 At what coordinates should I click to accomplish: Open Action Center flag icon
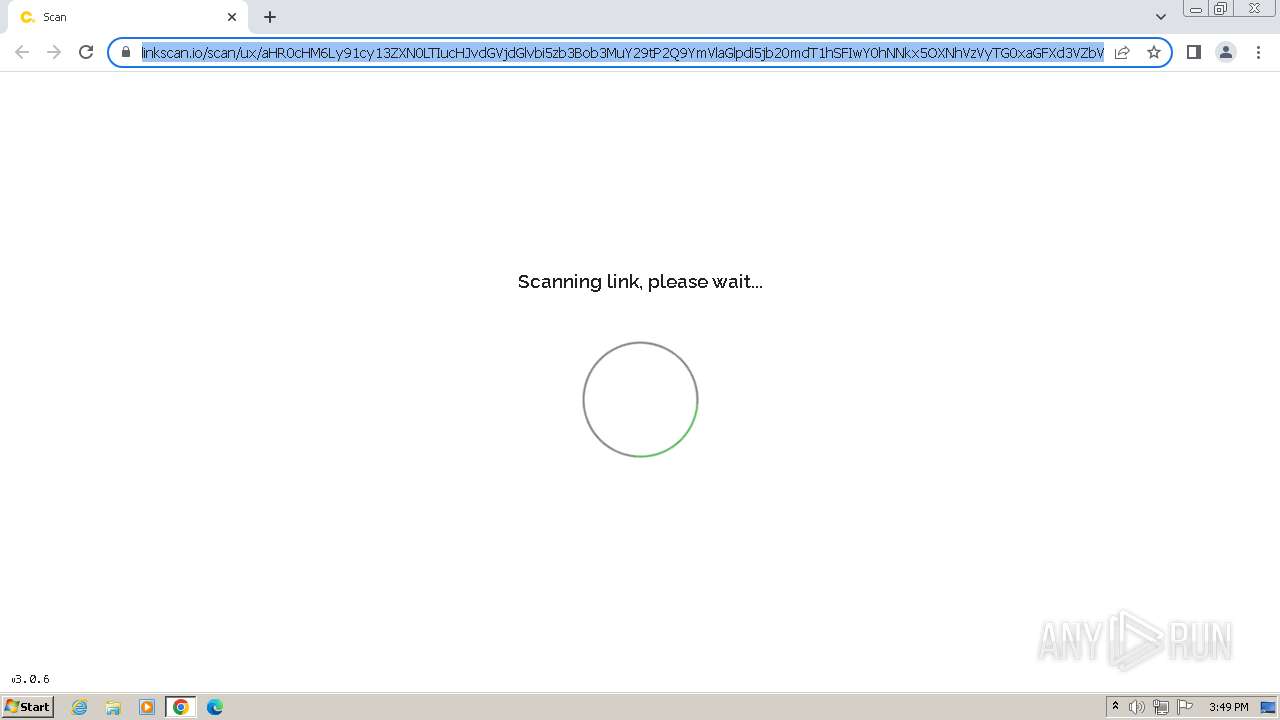[x=1185, y=707]
